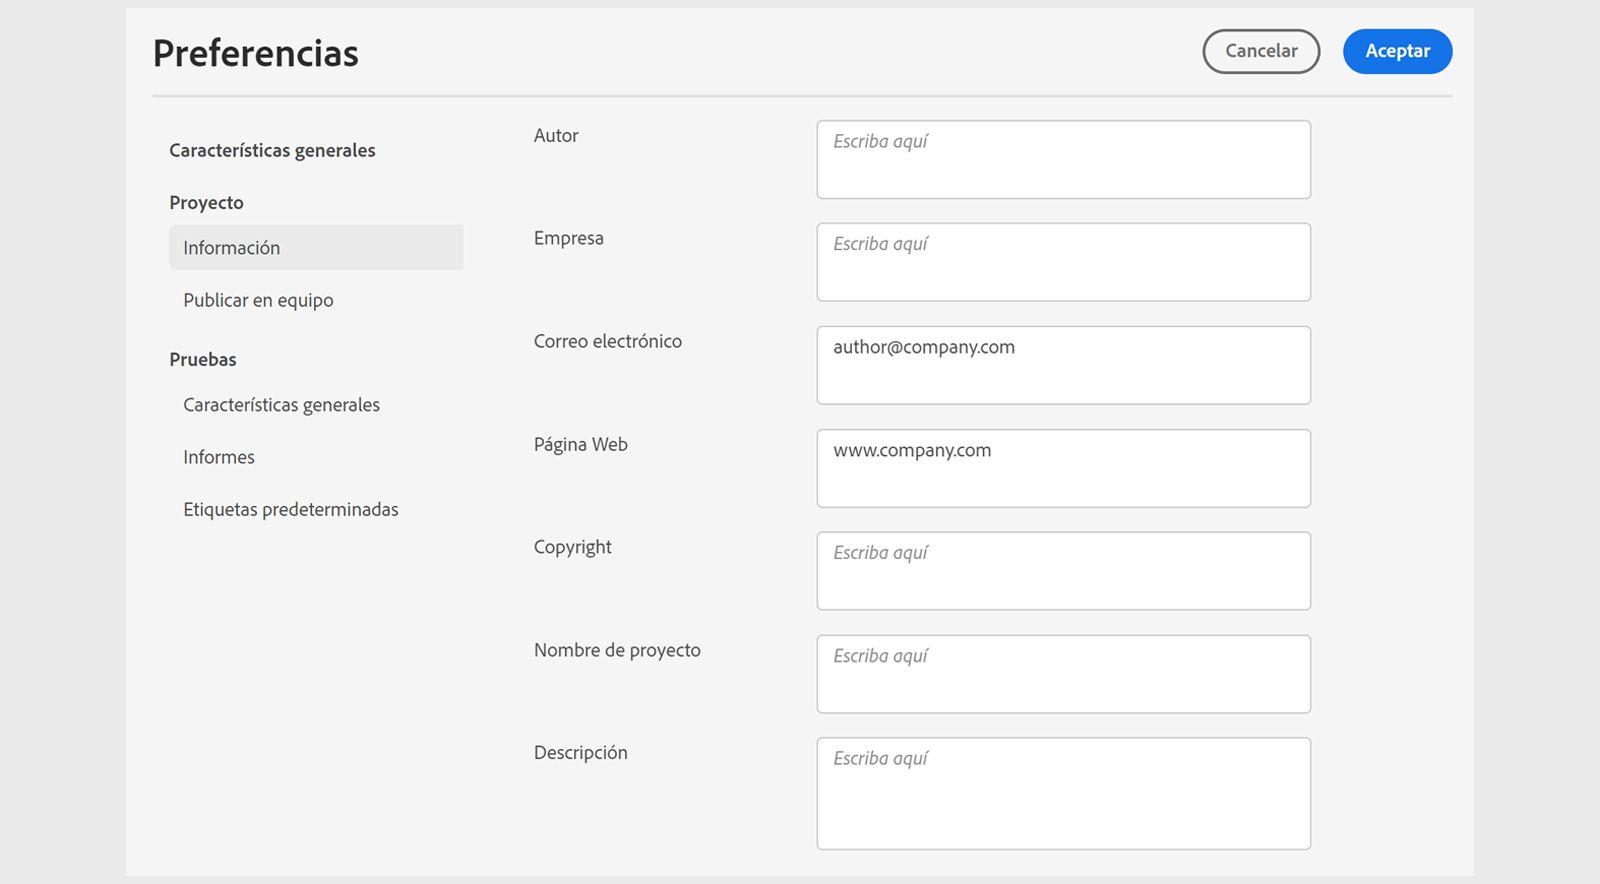Click into the Empresa text box
The image size is (1600, 884).
(1063, 262)
